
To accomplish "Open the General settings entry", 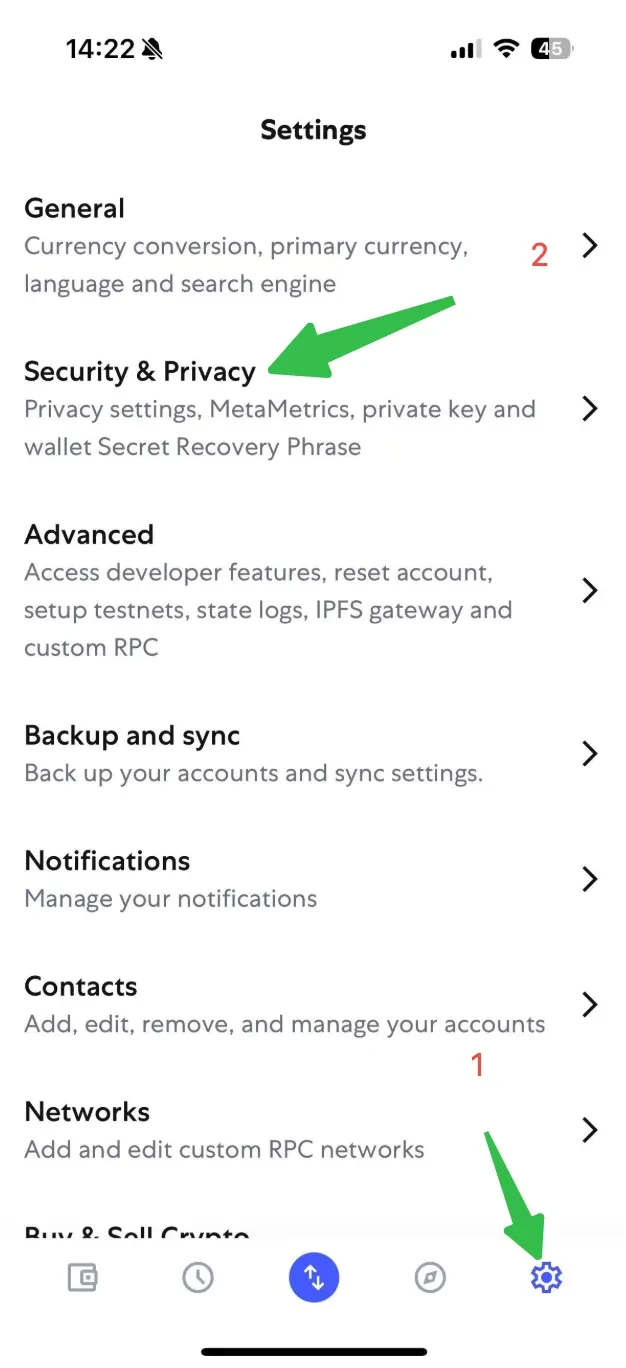I will (x=313, y=246).
